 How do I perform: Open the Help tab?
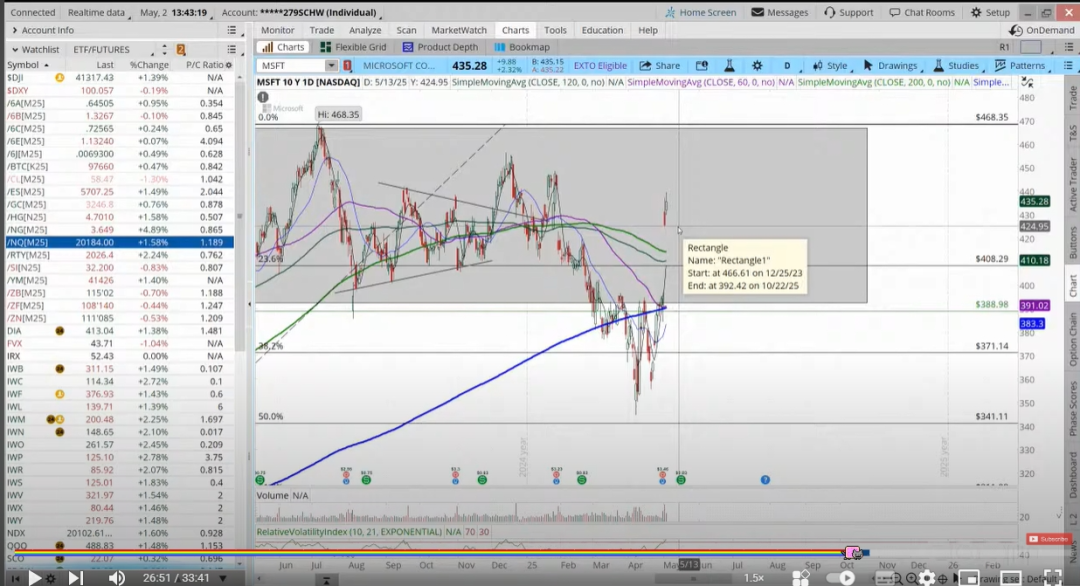pyautogui.click(x=647, y=30)
